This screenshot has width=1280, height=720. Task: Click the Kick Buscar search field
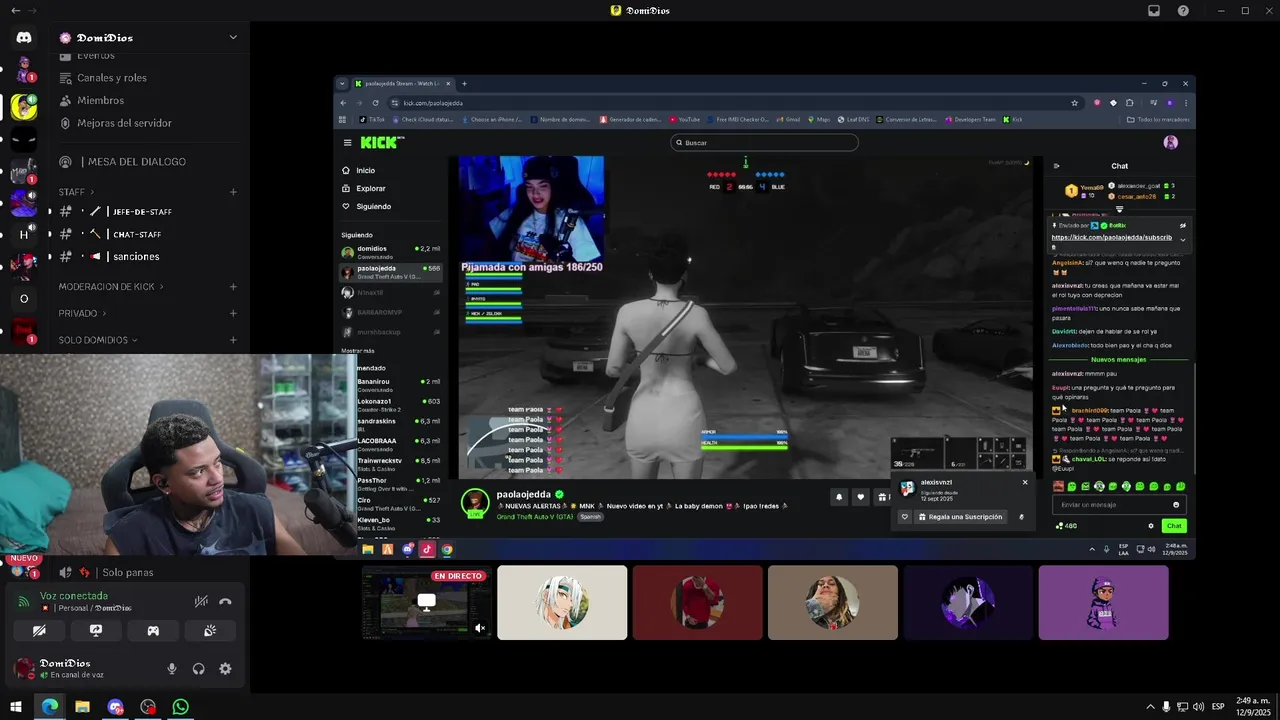(764, 143)
